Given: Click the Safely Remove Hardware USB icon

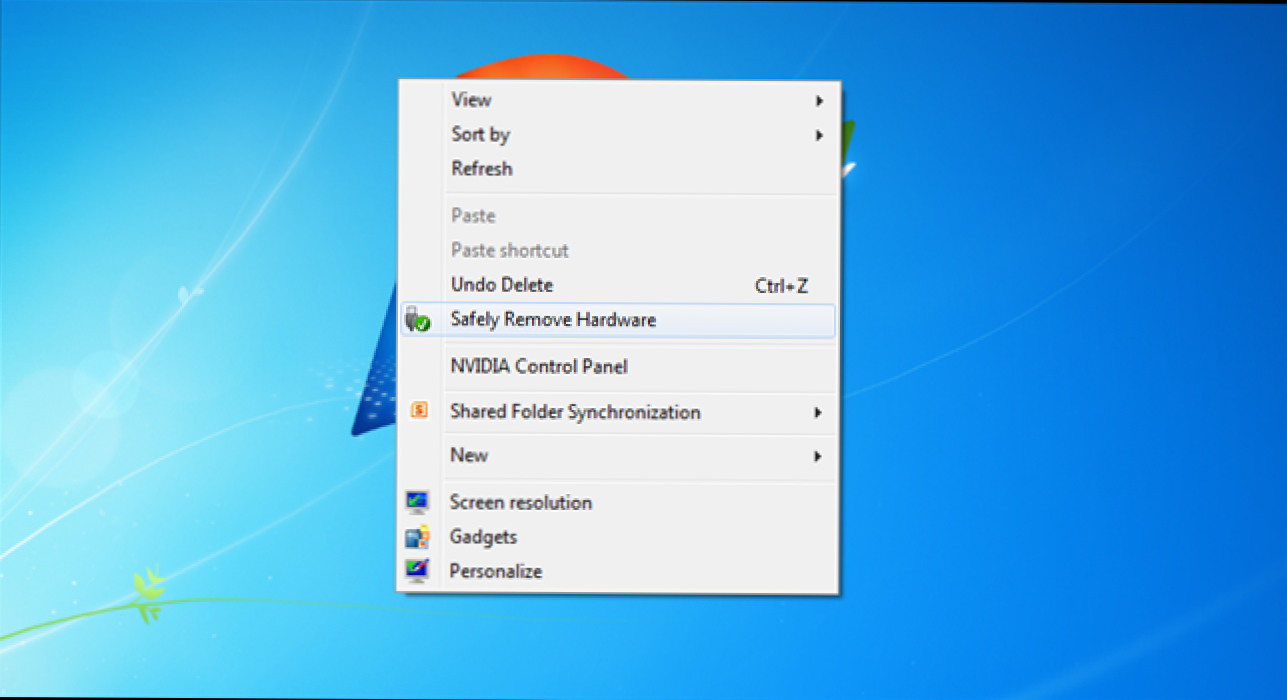Looking at the screenshot, I should coord(417,320).
